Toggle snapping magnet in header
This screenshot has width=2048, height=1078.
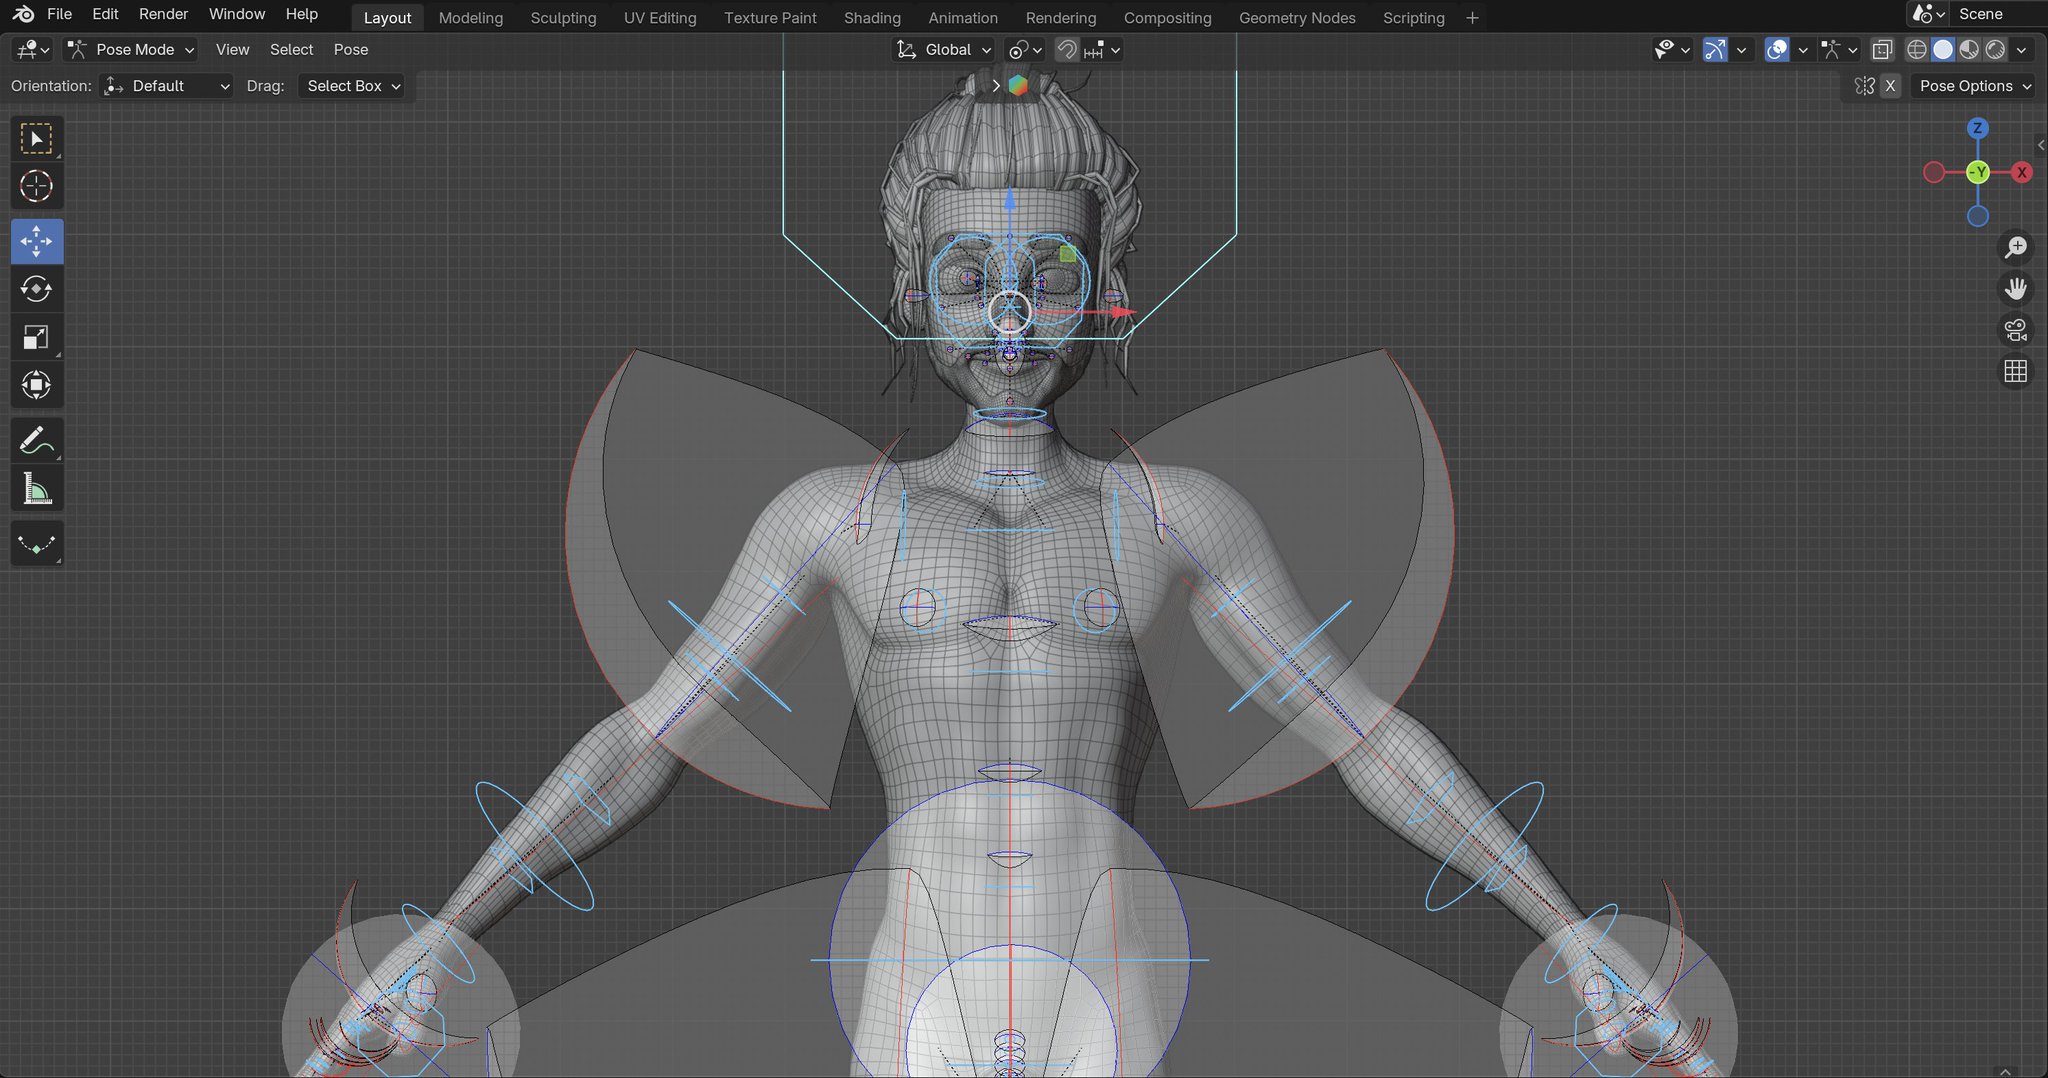(1067, 49)
